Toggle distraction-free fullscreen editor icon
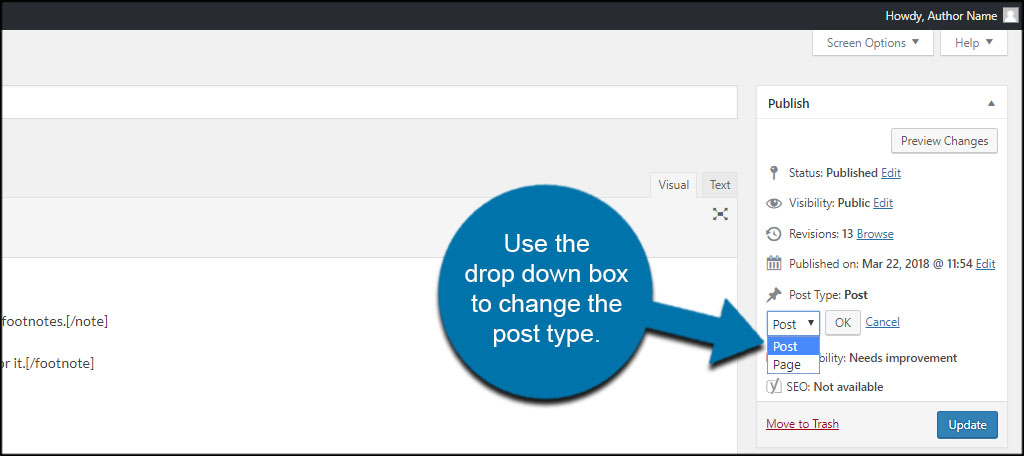 click(x=720, y=214)
